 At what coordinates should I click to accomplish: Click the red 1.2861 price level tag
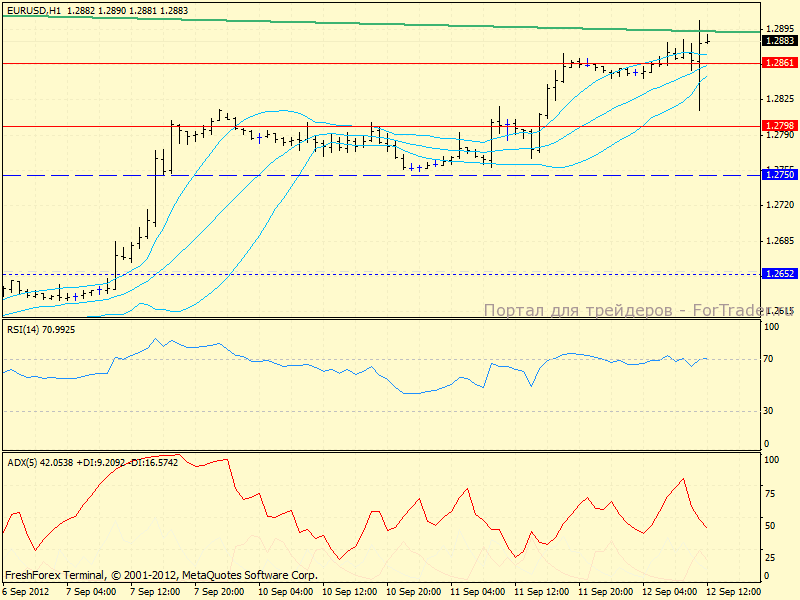pos(779,63)
